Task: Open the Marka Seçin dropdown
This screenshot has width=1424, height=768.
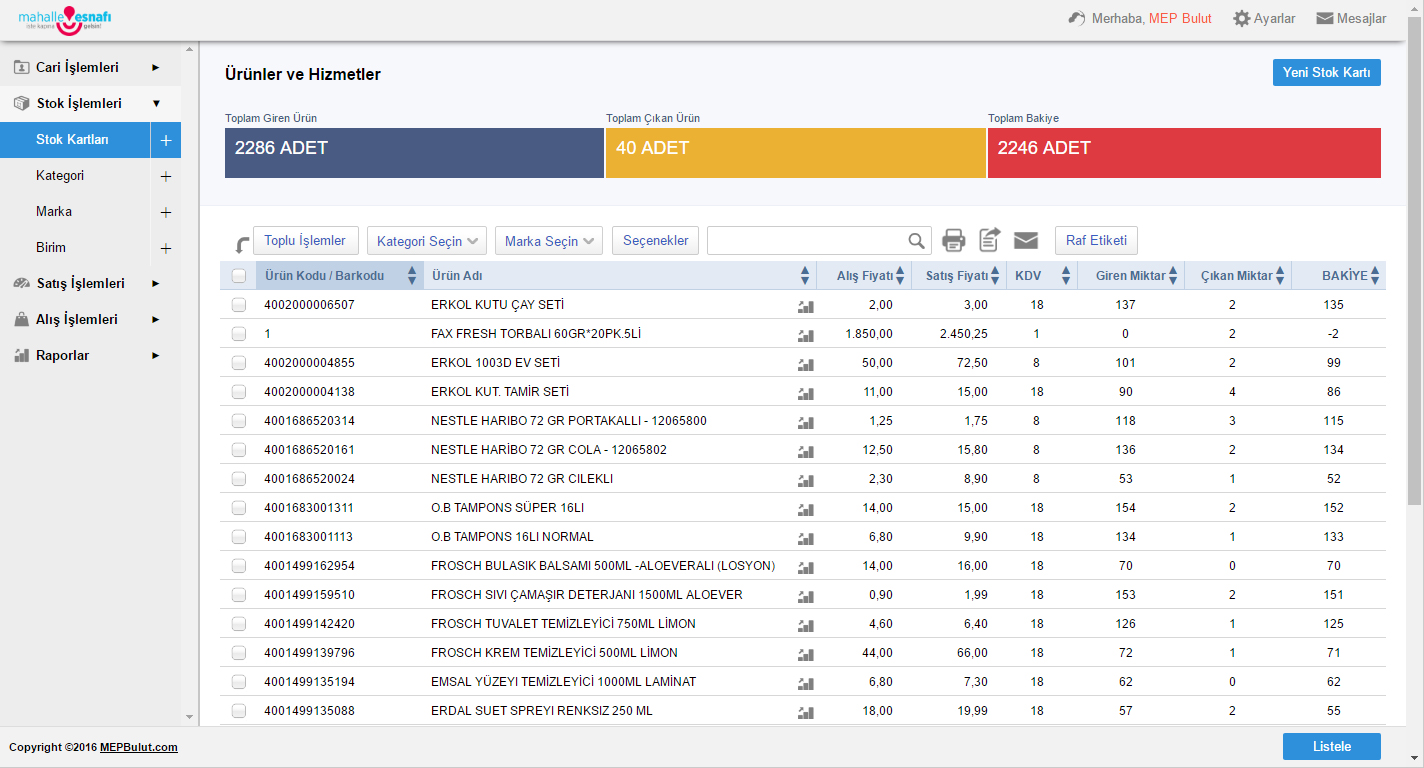Action: 549,241
